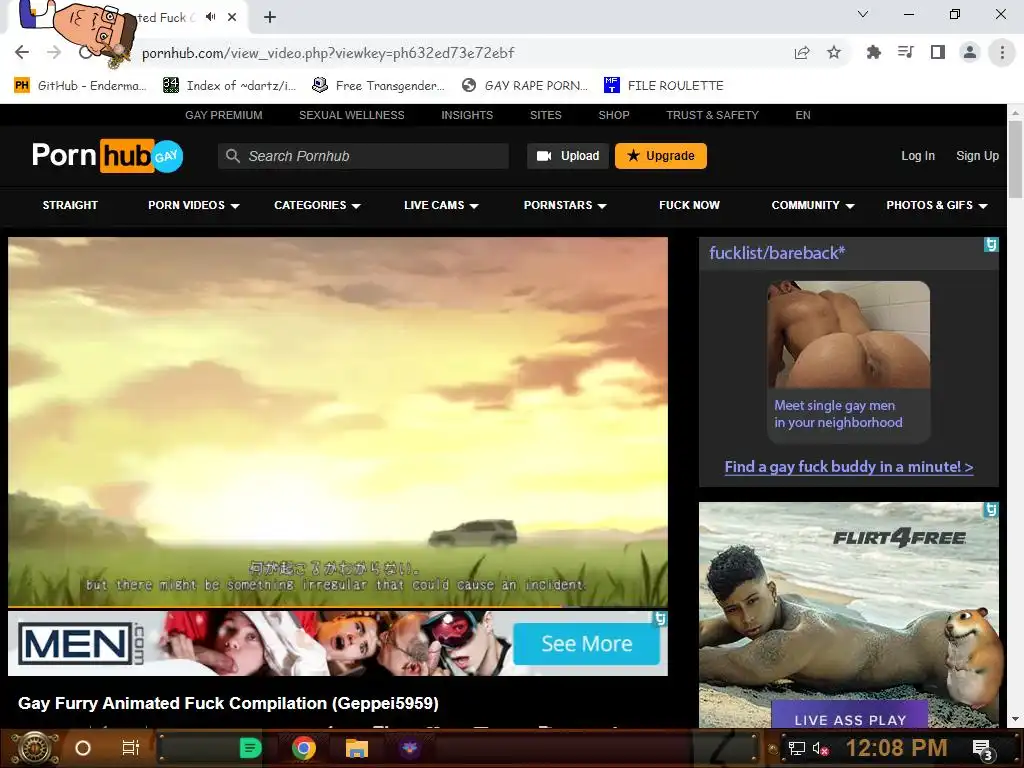This screenshot has height=768, width=1024.
Task: Click the vertical scrollbar thumb
Action: coord(1015,159)
